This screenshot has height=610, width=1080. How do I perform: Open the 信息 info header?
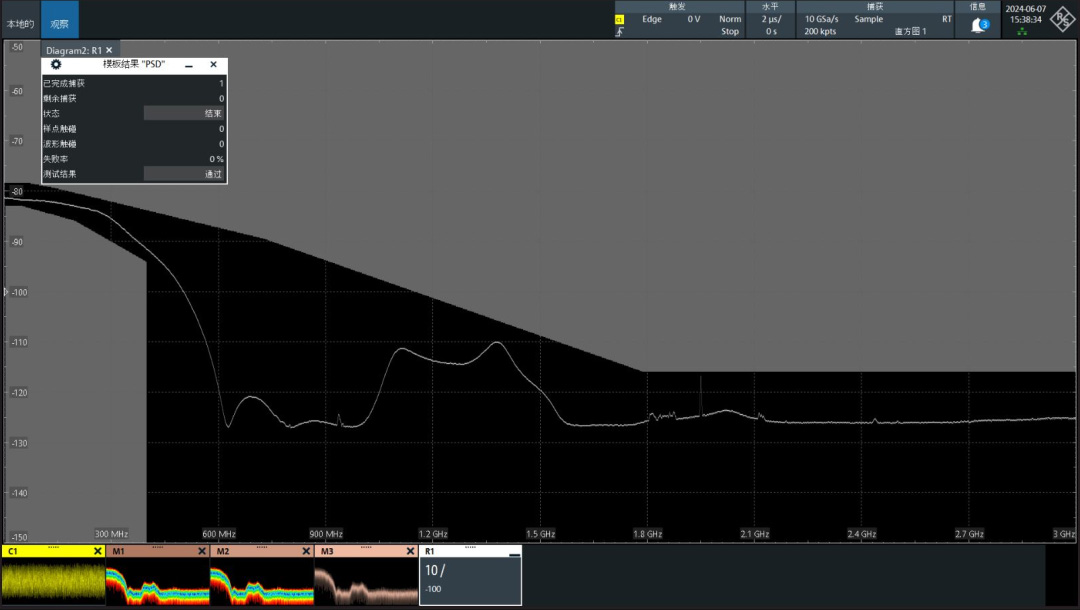(x=978, y=6)
